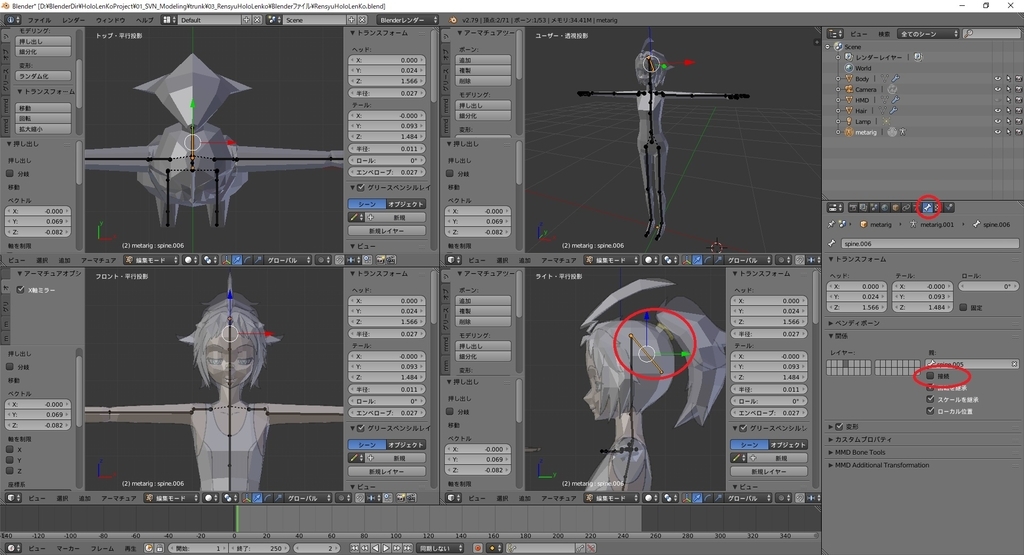This screenshot has width=1024, height=555.
Task: Click the info editor type icon at top-left
Action: point(12,20)
